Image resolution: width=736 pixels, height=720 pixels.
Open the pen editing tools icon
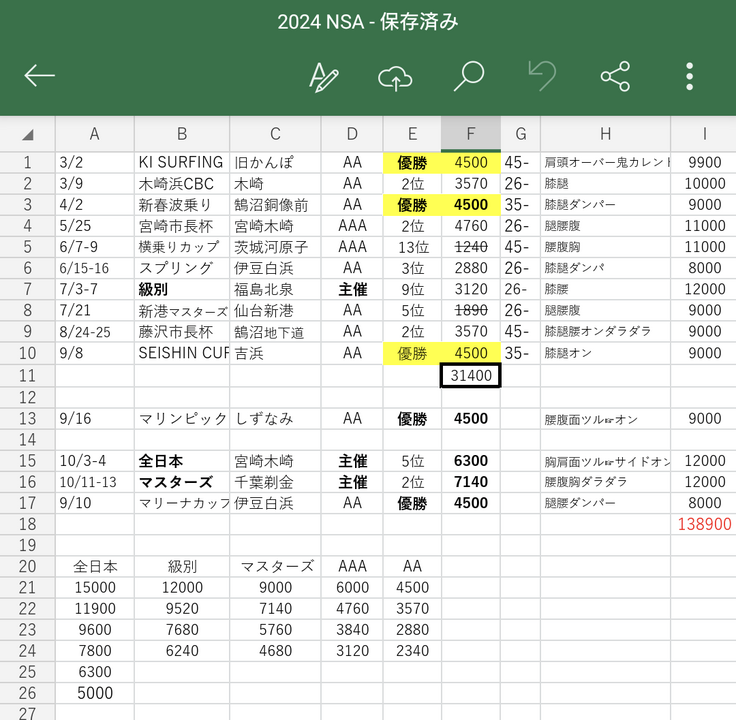pyautogui.click(x=323, y=76)
